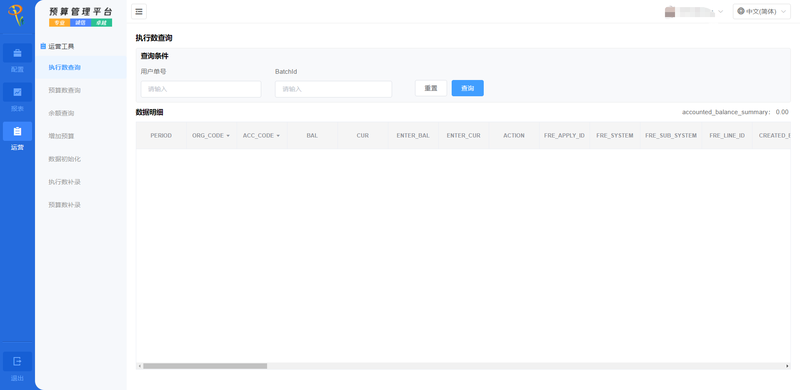
Task: Select the 运营 clipboard icon
Action: click(17, 132)
